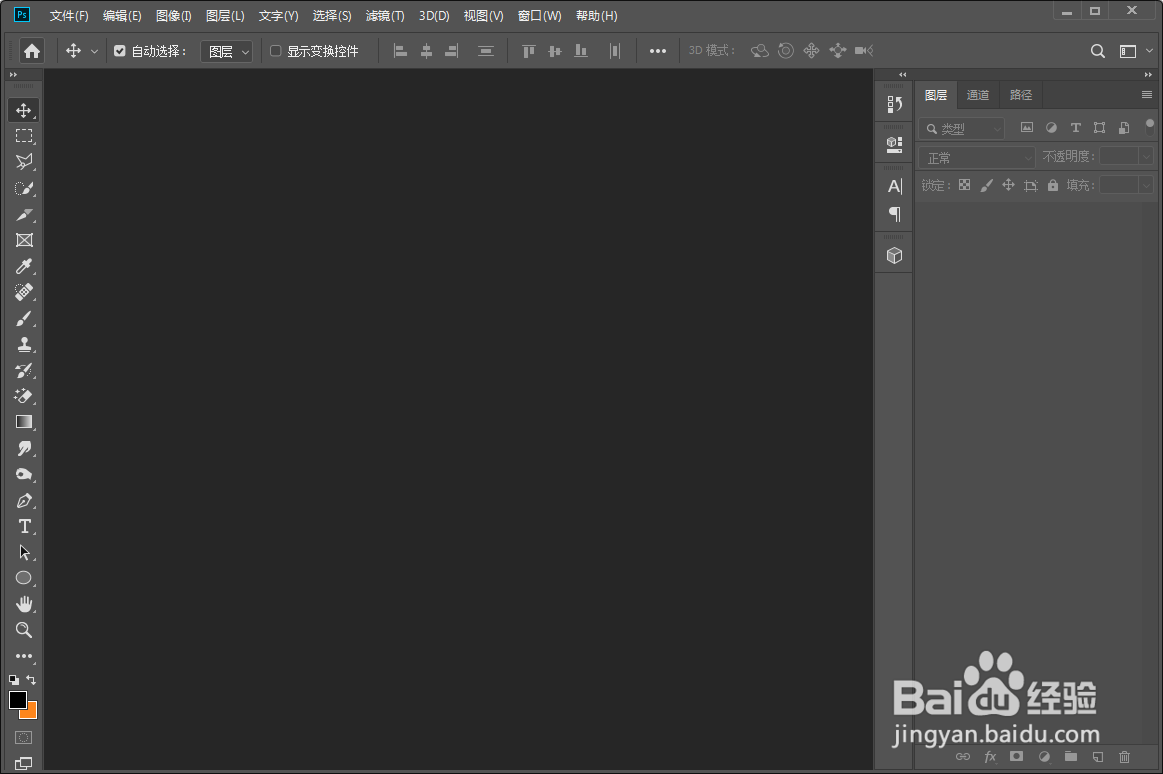Screen dimensions: 1163x774
Task: Open the 填充 fill dropdown arrow
Action: [1147, 185]
